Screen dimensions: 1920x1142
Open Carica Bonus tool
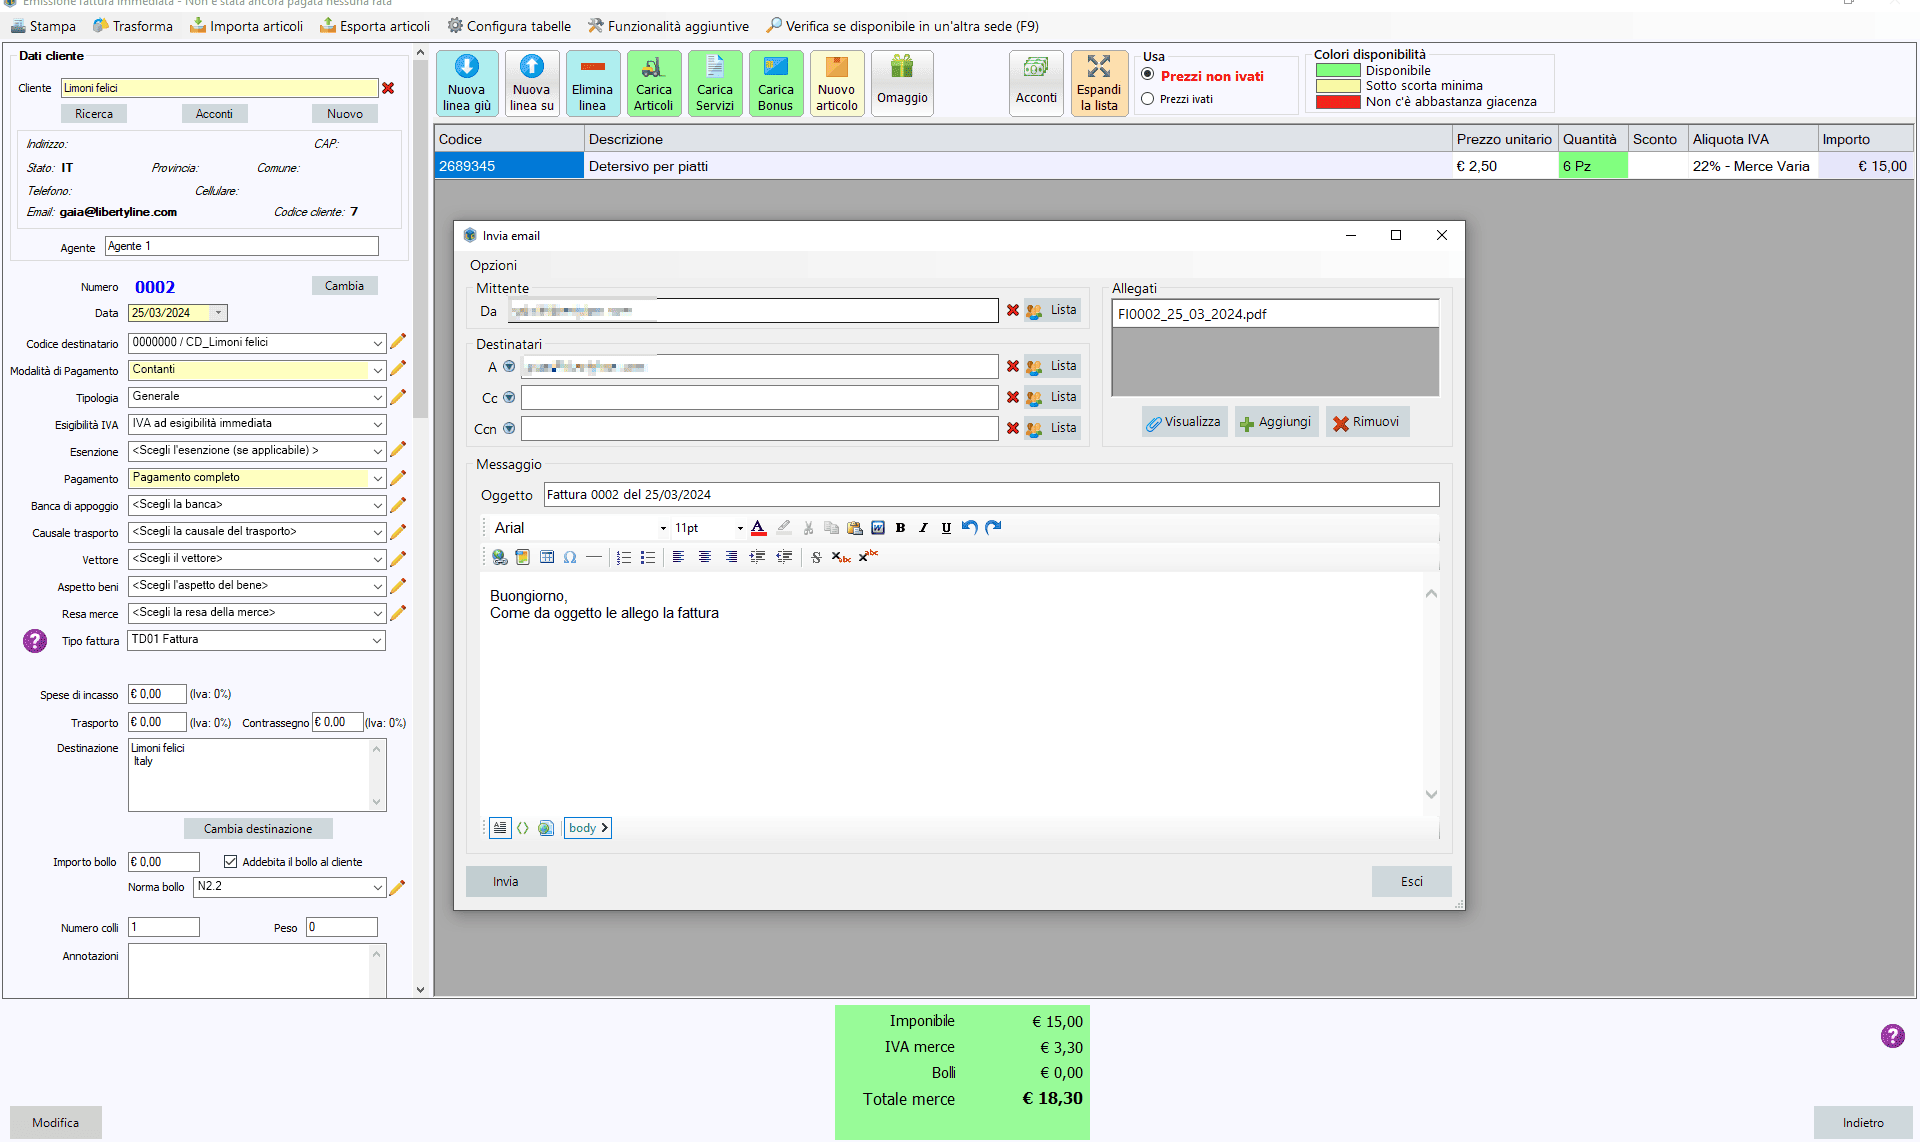pos(775,83)
